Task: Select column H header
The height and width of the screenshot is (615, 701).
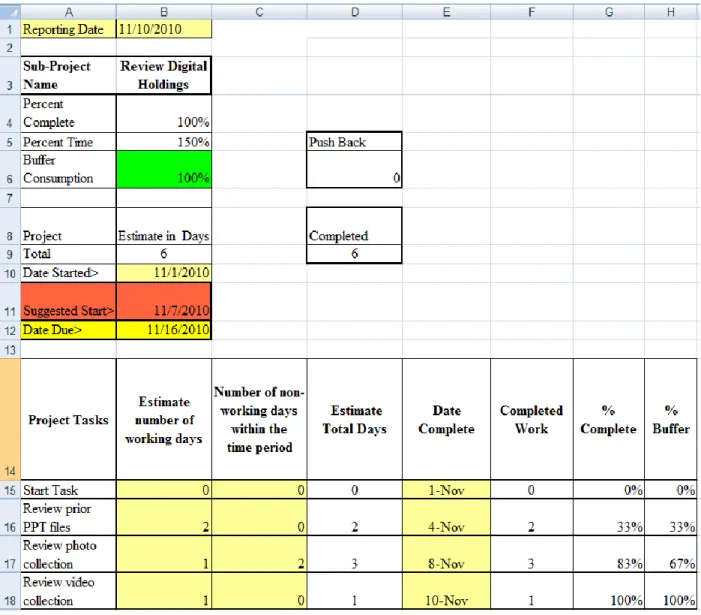Action: 671,12
